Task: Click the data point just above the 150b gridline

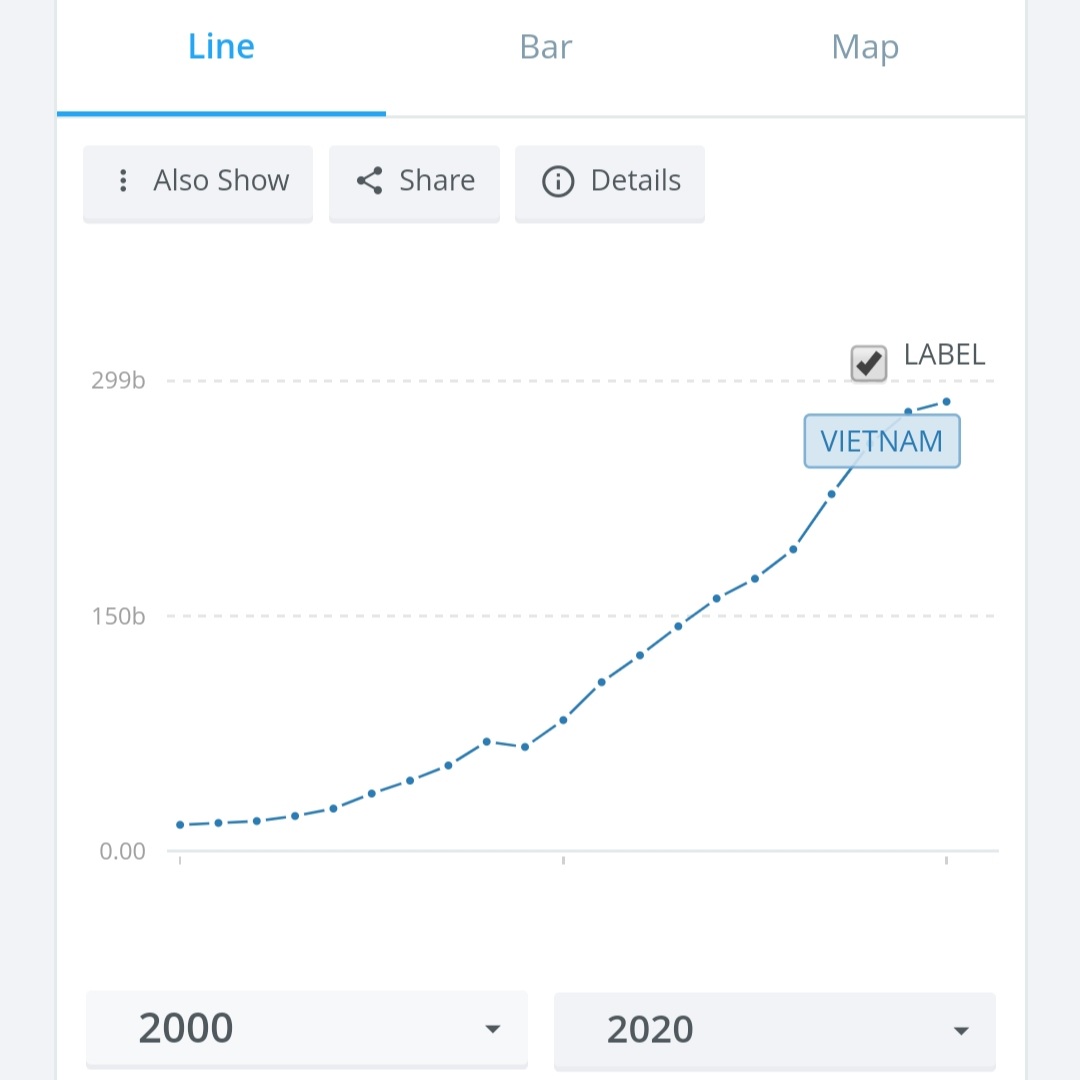Action: click(x=716, y=599)
